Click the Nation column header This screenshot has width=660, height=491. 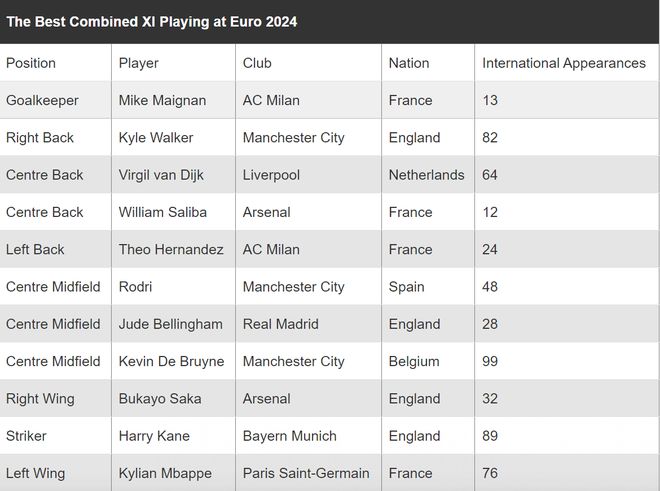click(x=409, y=63)
